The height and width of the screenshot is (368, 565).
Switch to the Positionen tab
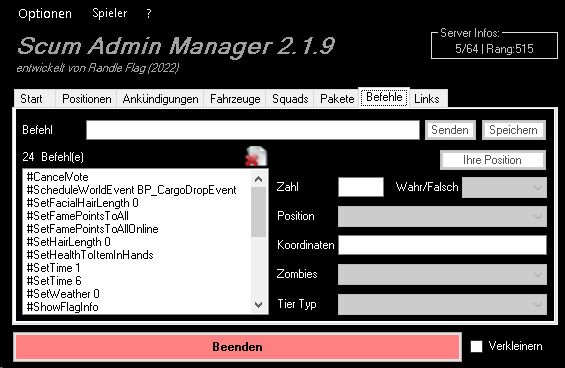click(x=86, y=99)
